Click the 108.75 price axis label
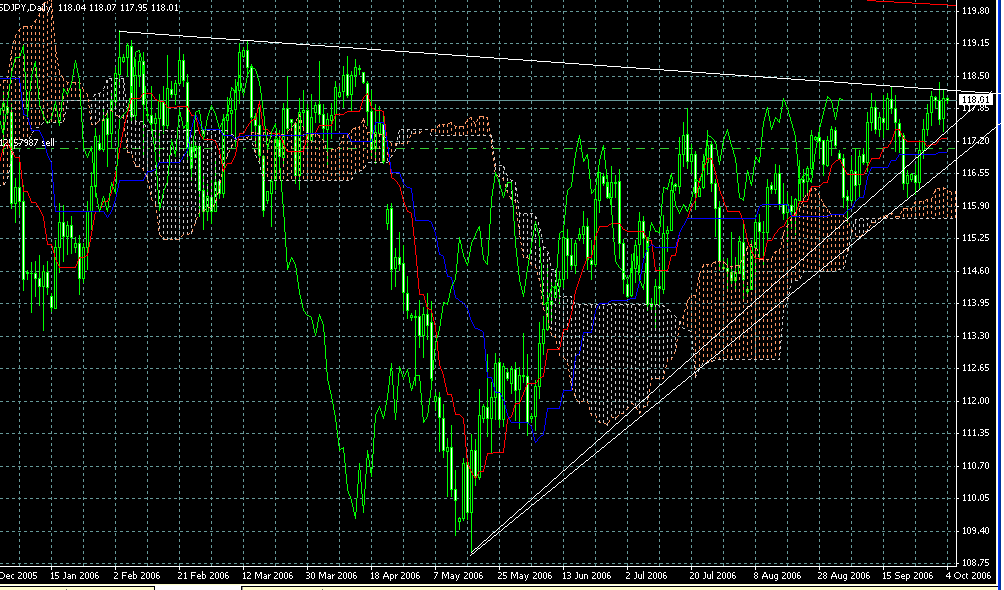 pyautogui.click(x=976, y=562)
